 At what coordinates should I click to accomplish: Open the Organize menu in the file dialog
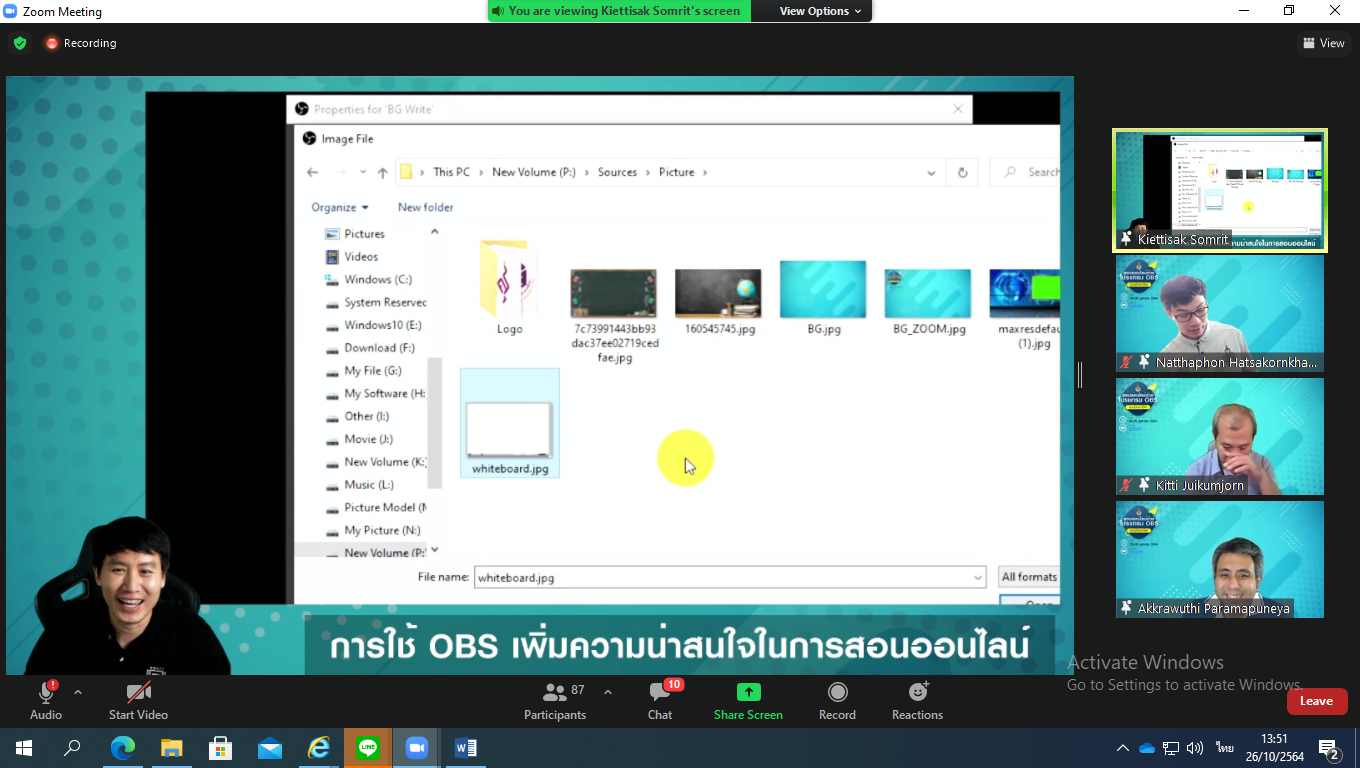[x=340, y=207]
